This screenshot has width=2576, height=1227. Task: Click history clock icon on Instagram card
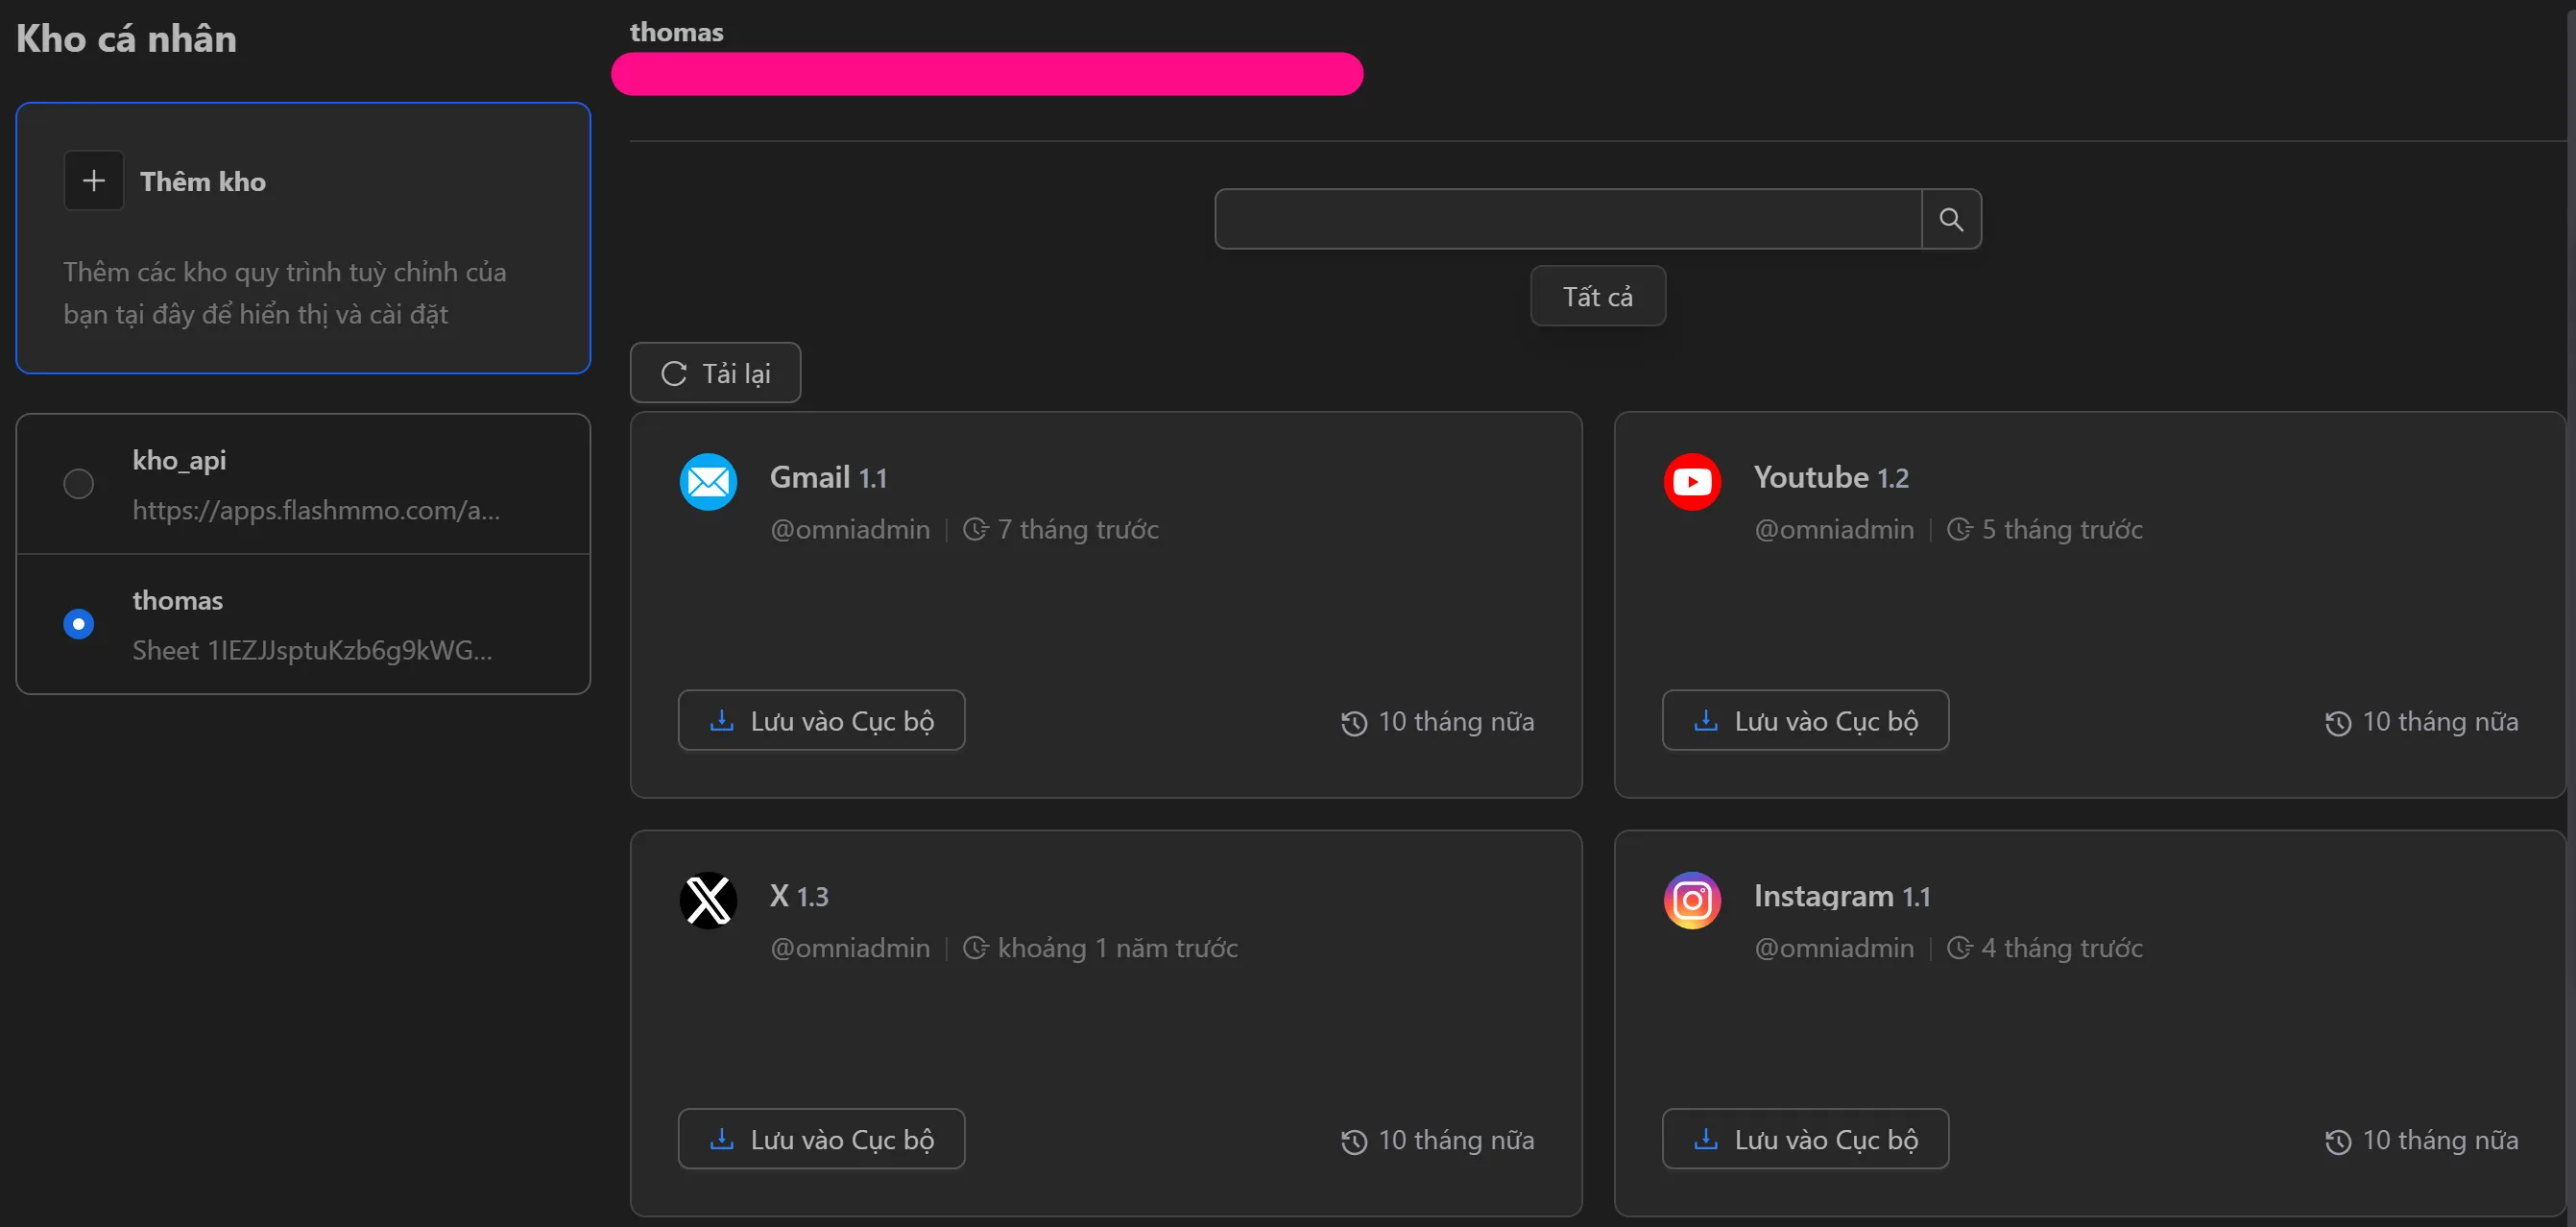pos(2337,1141)
